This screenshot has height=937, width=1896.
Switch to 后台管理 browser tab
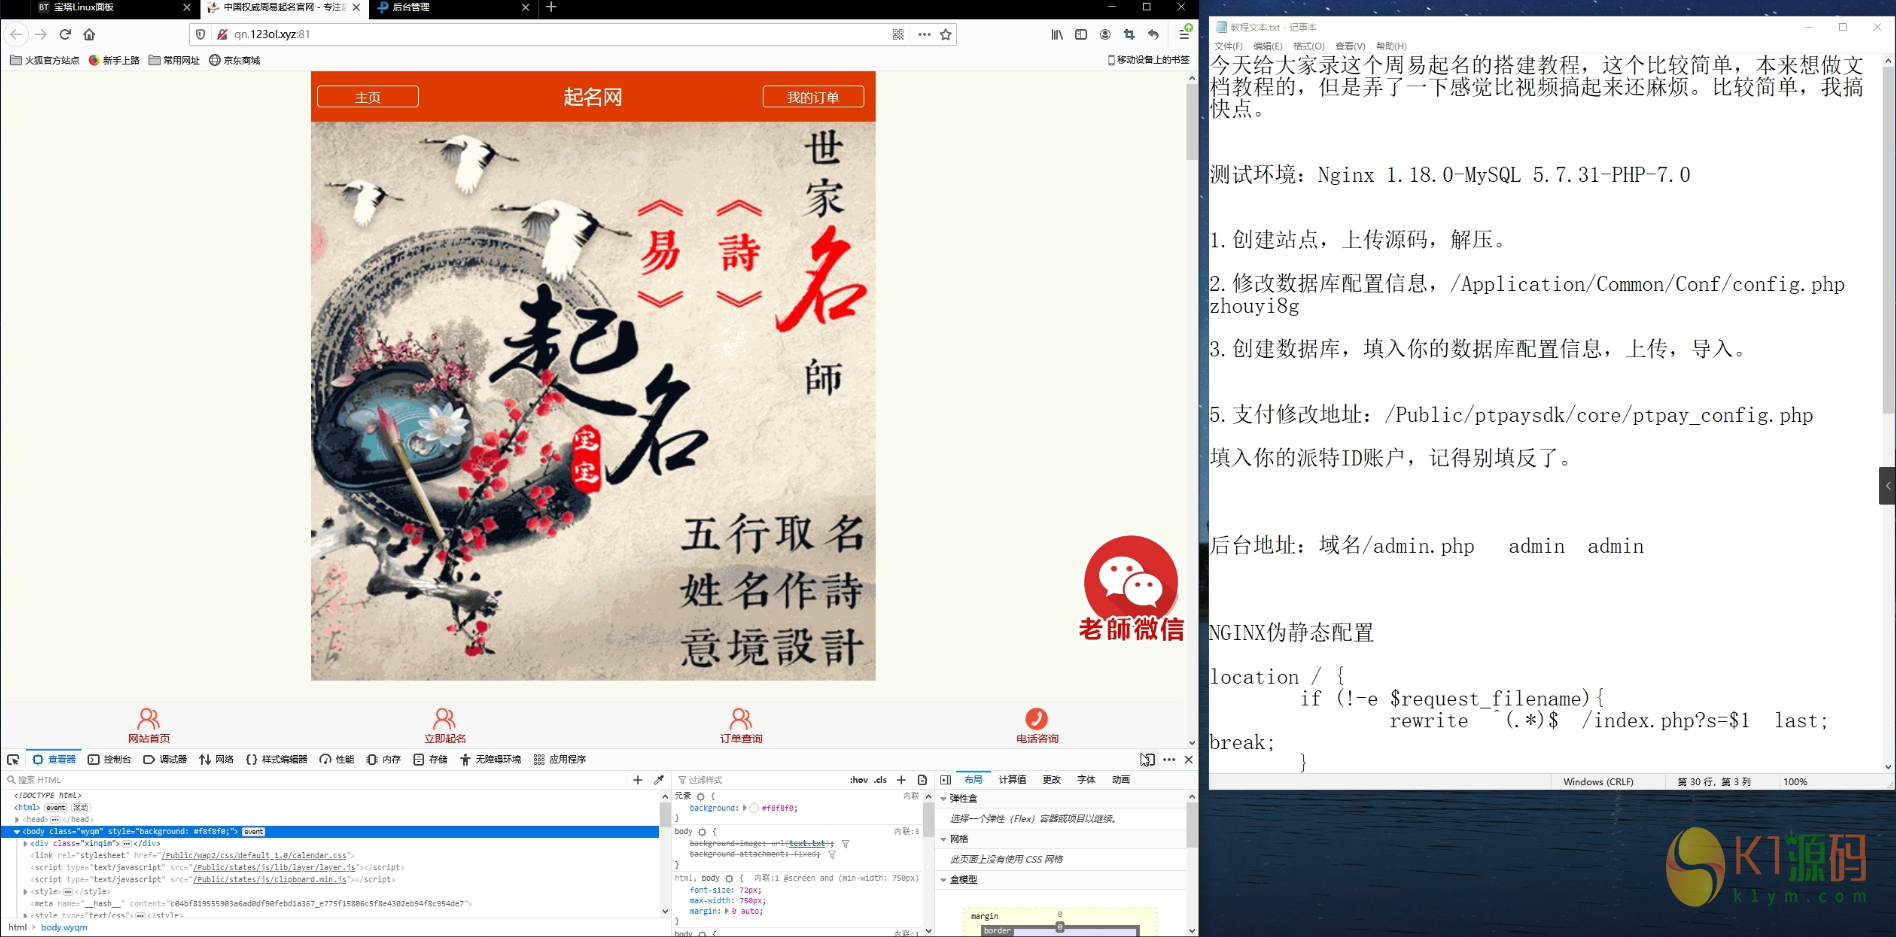(x=455, y=7)
